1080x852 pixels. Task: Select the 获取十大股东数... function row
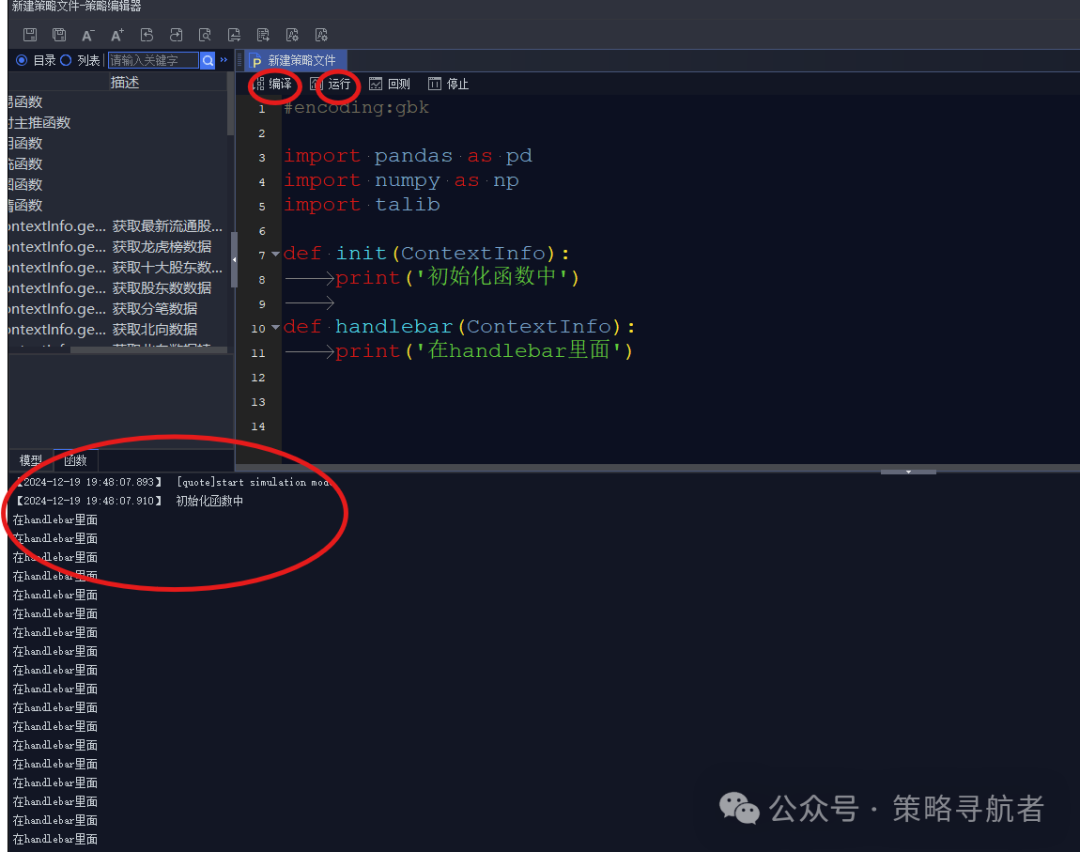pos(117,267)
